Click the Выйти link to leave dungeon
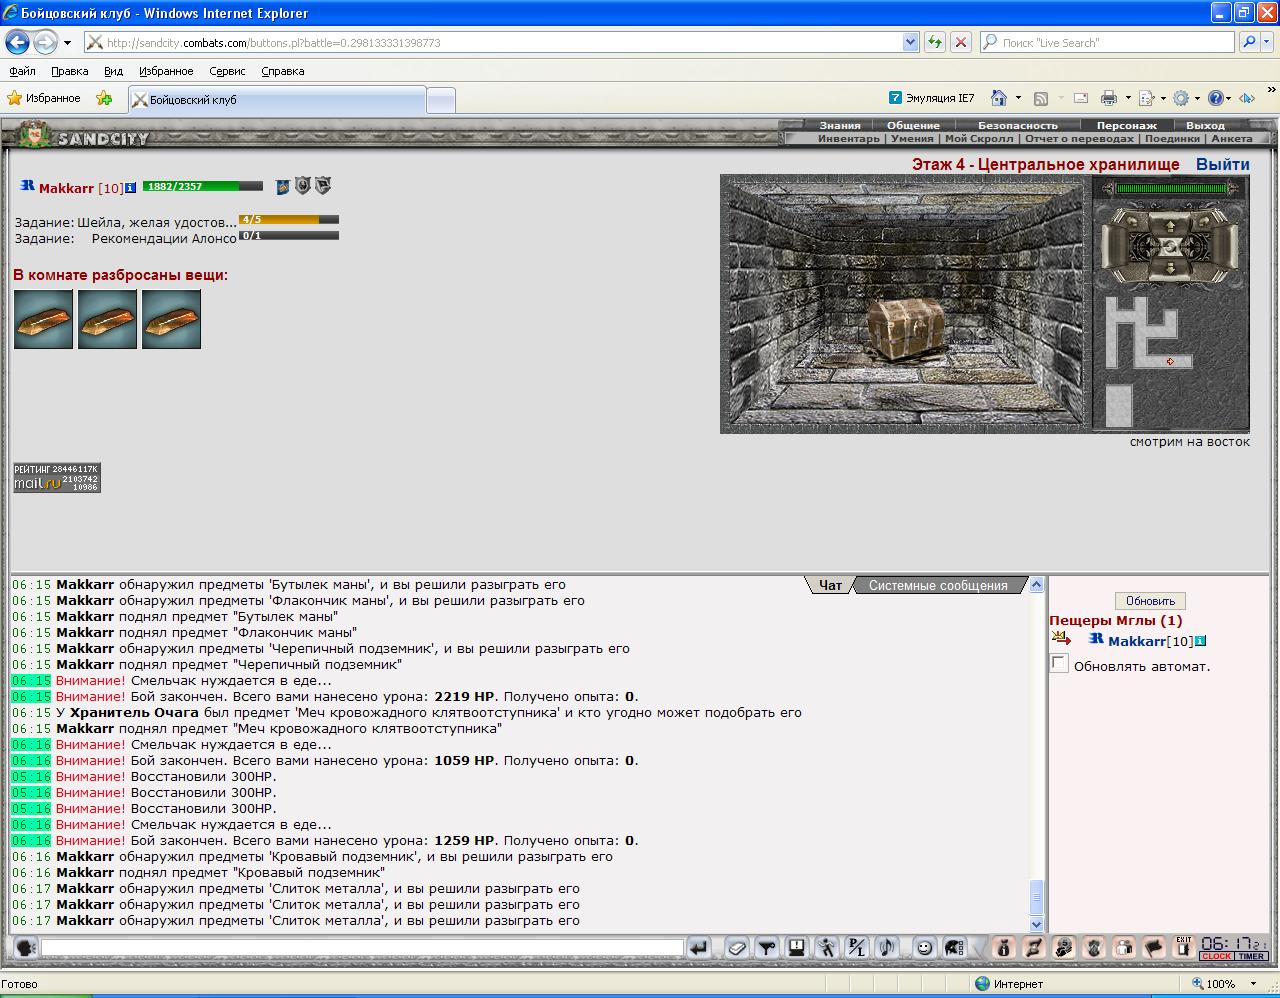 [x=1222, y=164]
